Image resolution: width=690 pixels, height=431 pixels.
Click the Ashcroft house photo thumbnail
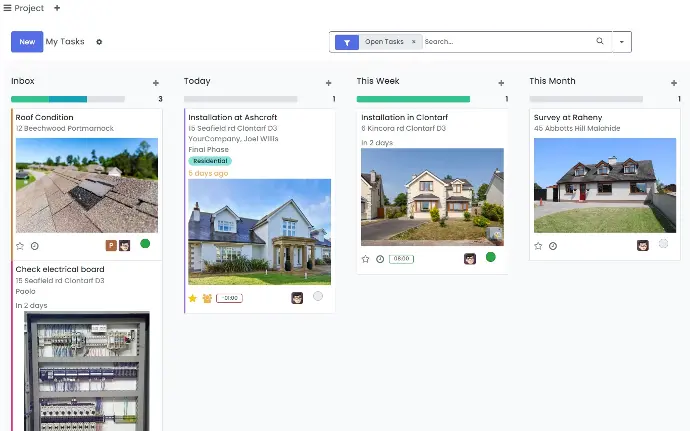(x=260, y=232)
